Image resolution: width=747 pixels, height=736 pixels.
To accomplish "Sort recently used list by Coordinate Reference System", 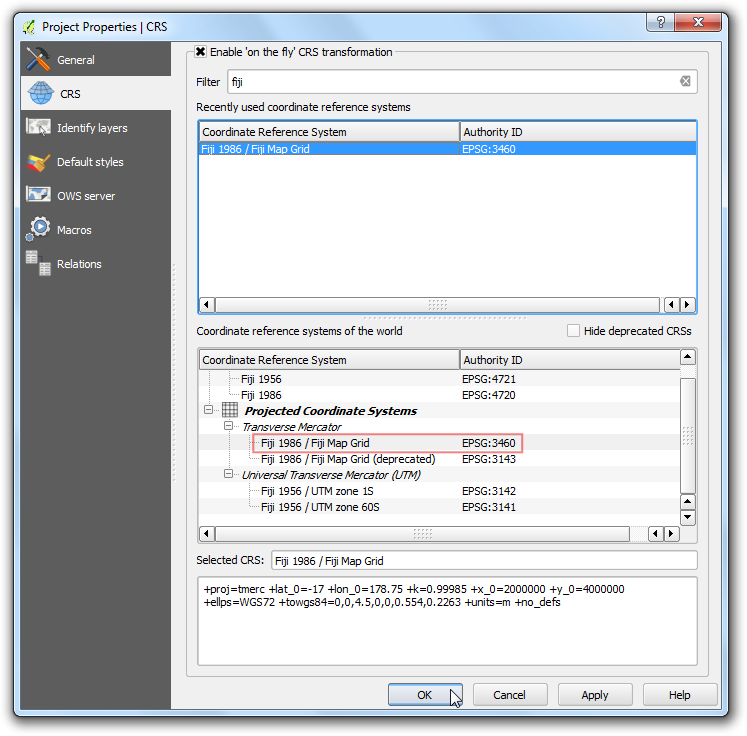I will tap(328, 132).
